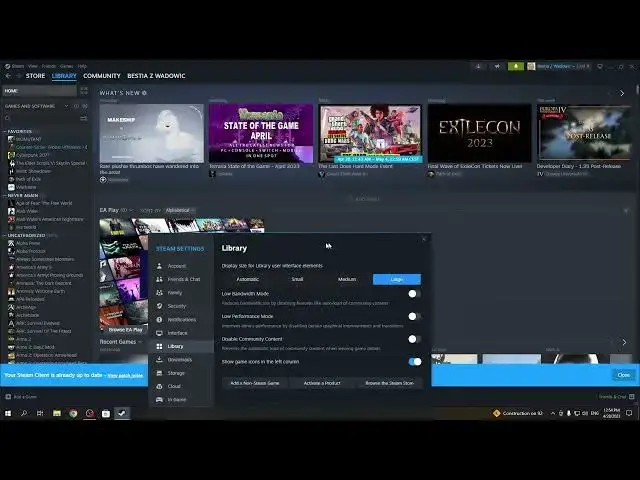
Task: Open the Friends menu
Action: tap(49, 66)
